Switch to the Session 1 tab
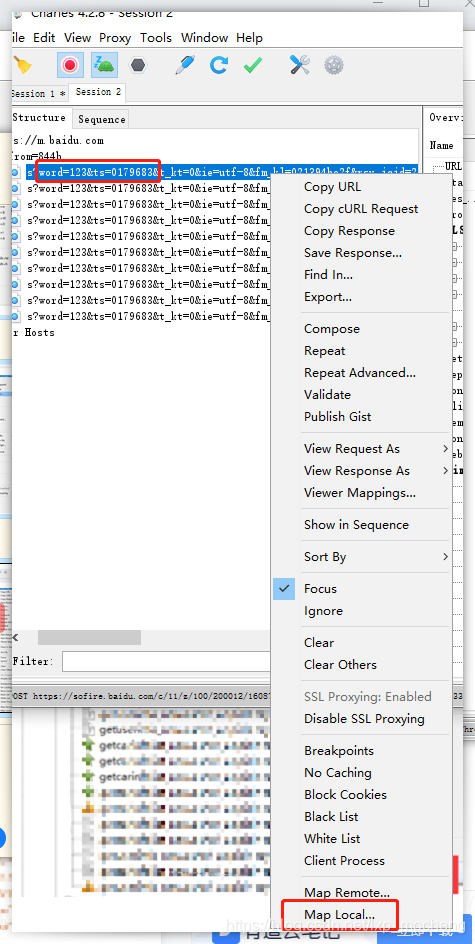475x944 pixels. 38,93
